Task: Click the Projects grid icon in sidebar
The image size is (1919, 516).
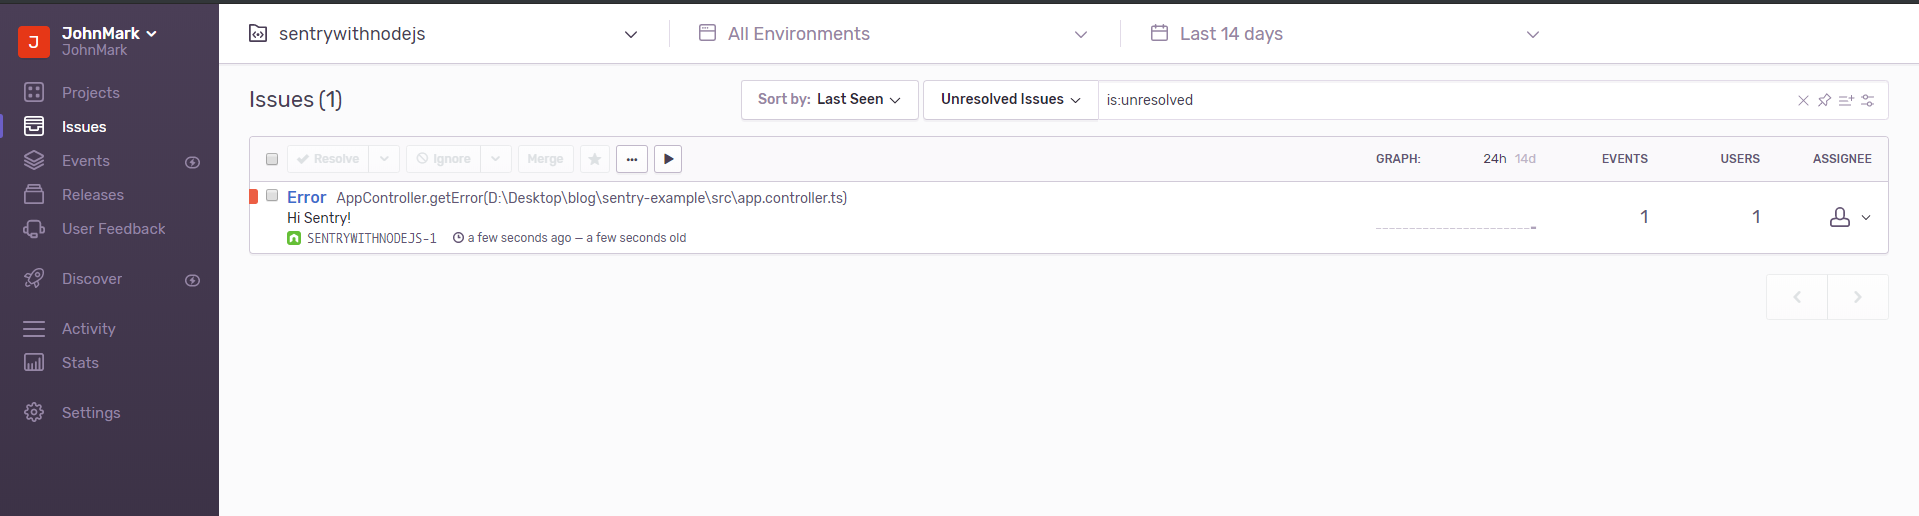Action: pos(34,92)
